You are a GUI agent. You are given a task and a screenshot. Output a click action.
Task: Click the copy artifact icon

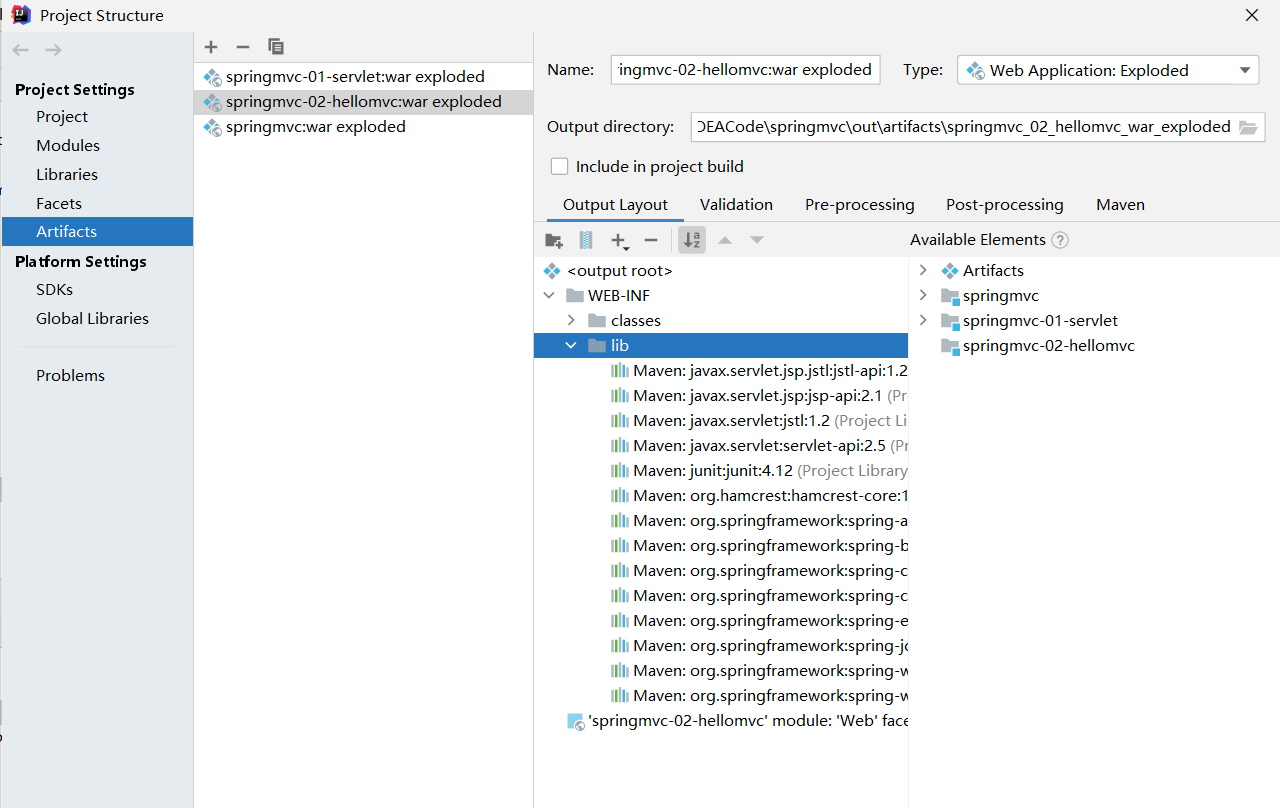pyautogui.click(x=276, y=47)
